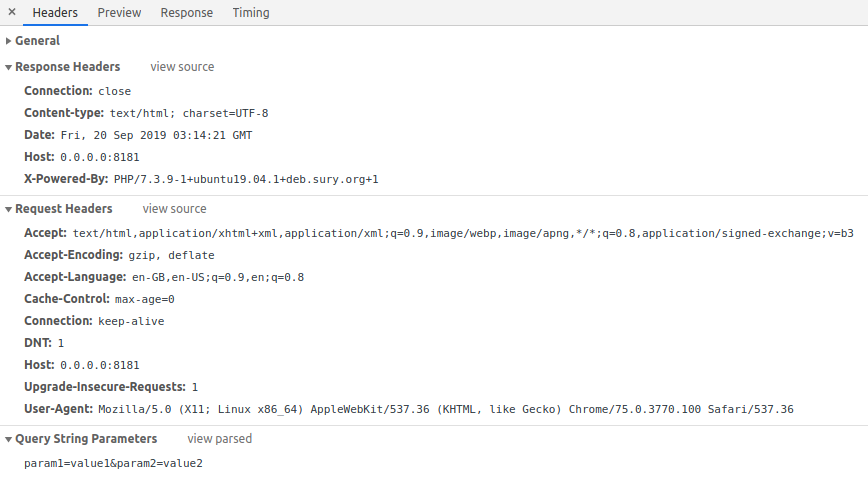Close the request details panel
This screenshot has height=478, width=868.
click(12, 13)
